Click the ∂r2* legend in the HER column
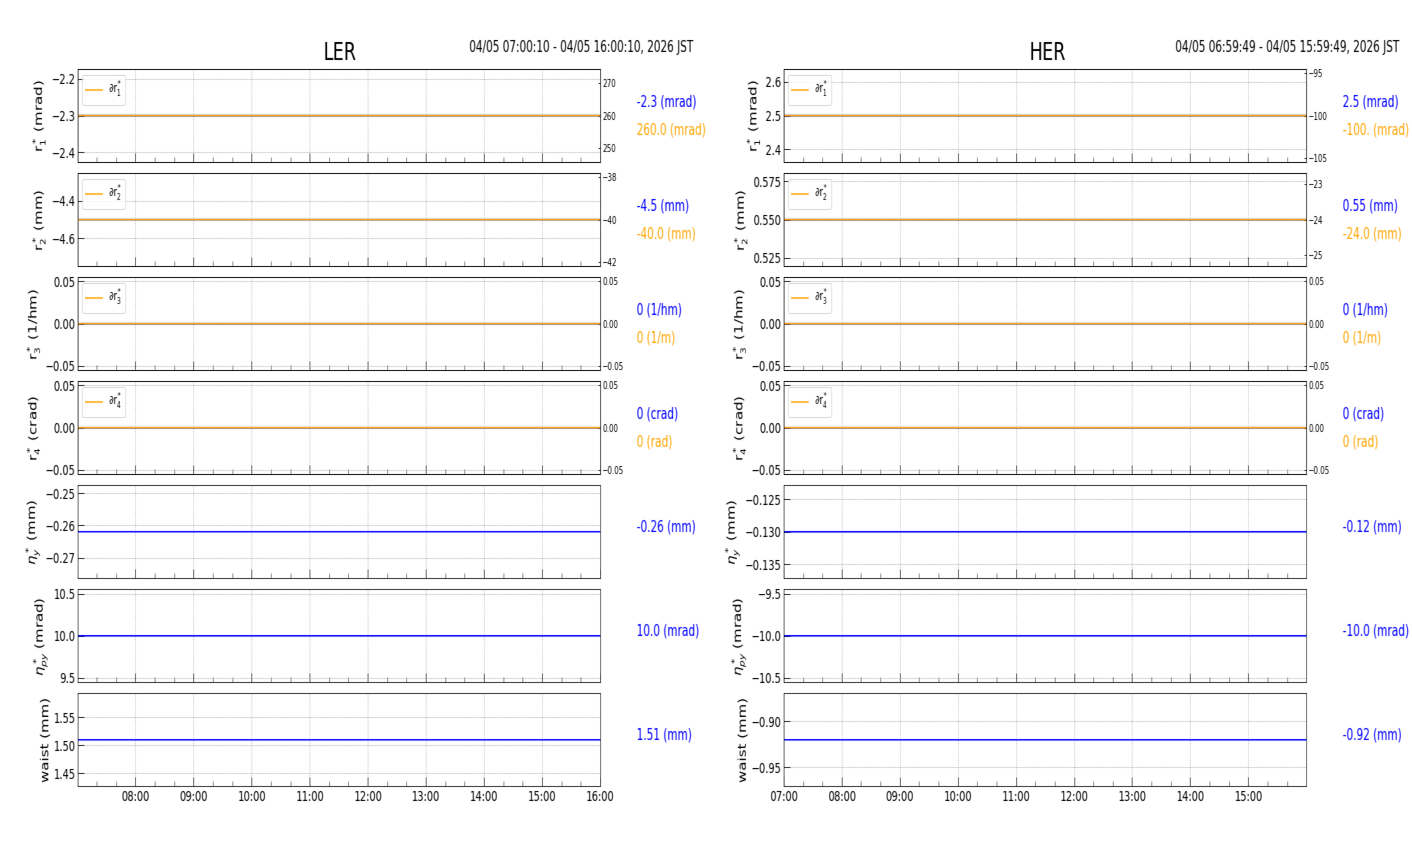Screen dimensions: 1412x864 [809, 194]
